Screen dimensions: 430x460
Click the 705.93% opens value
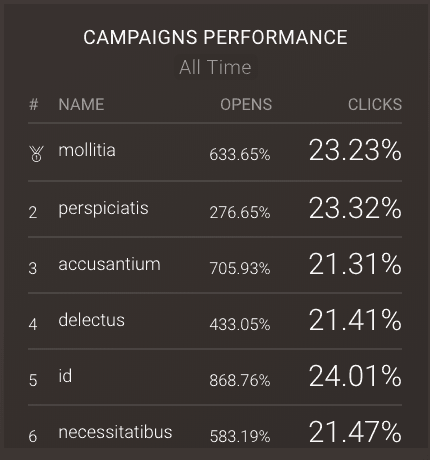[240, 268]
